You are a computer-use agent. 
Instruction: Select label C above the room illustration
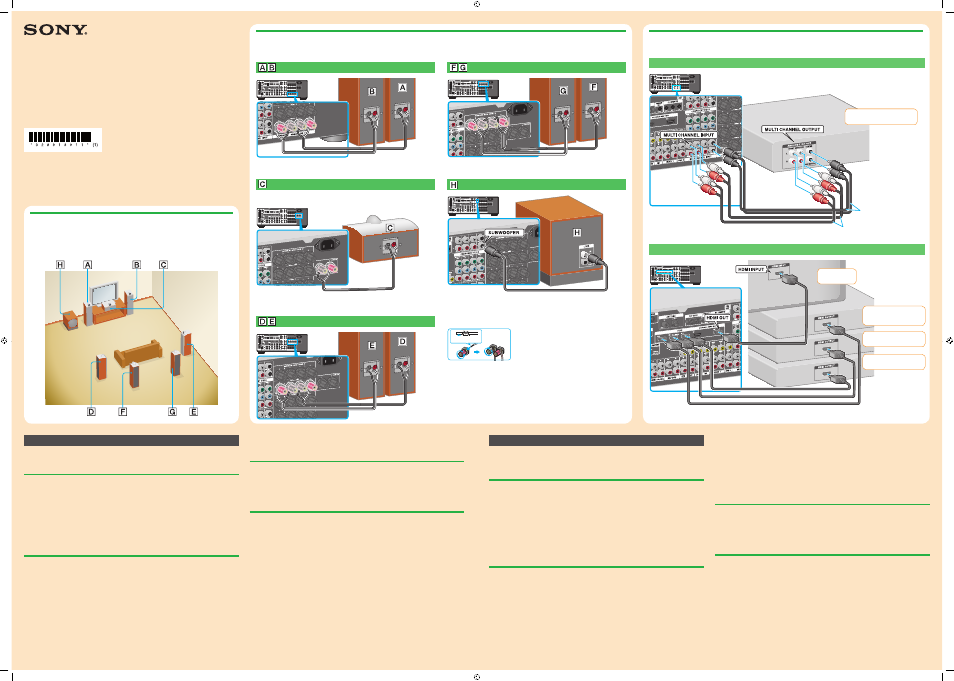pyautogui.click(x=163, y=265)
